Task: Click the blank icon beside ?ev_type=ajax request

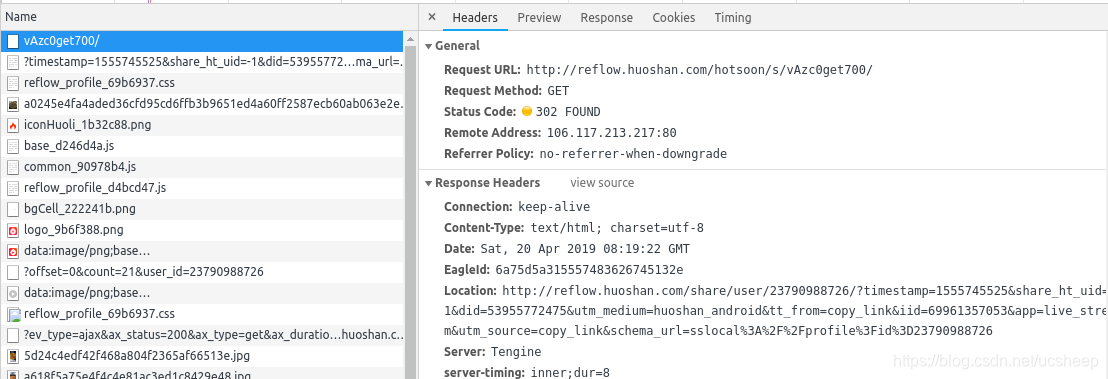Action: [13, 334]
